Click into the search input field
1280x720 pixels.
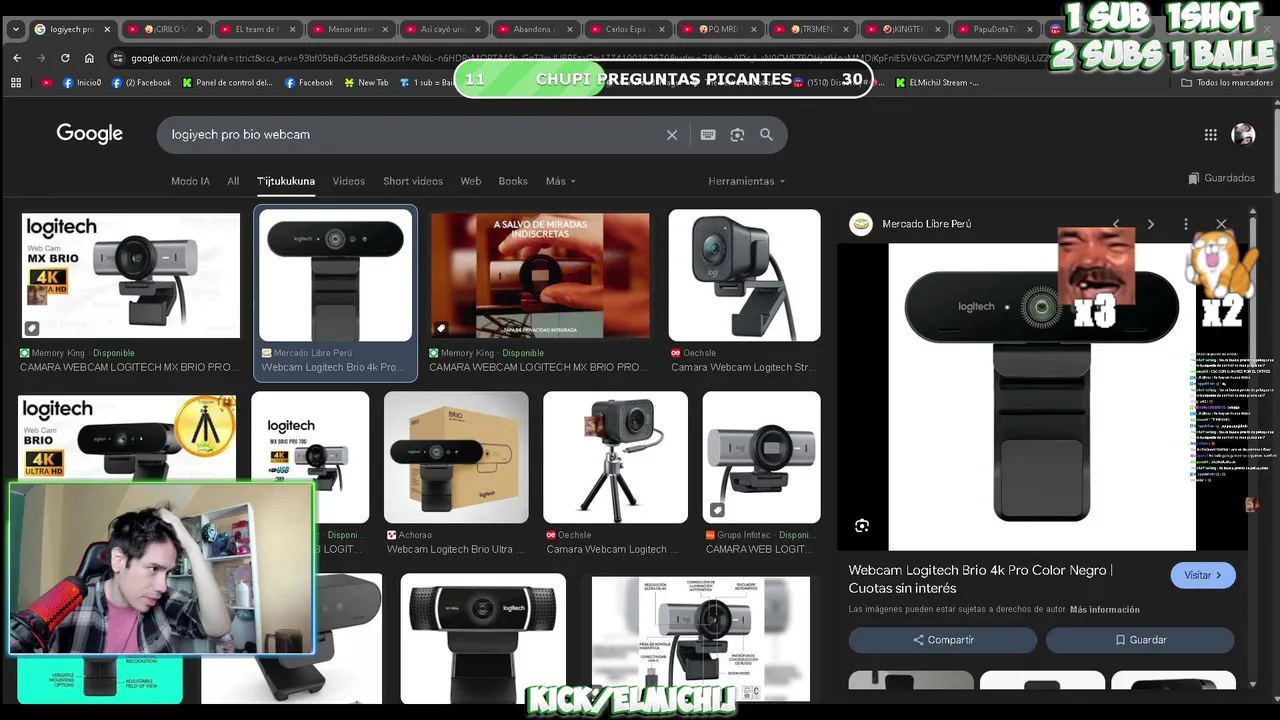coord(410,135)
